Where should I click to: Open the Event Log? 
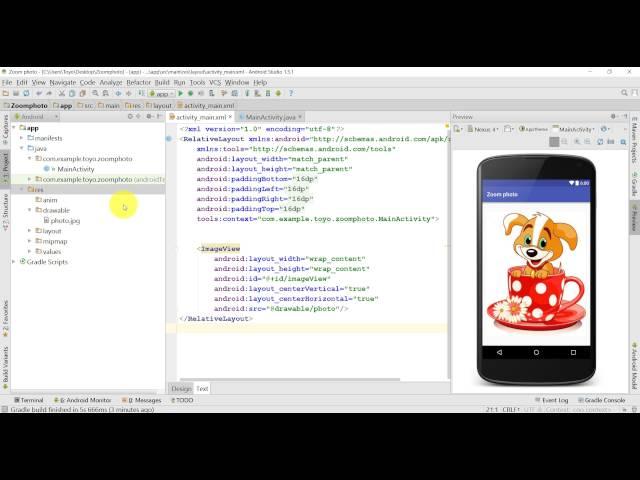551,400
